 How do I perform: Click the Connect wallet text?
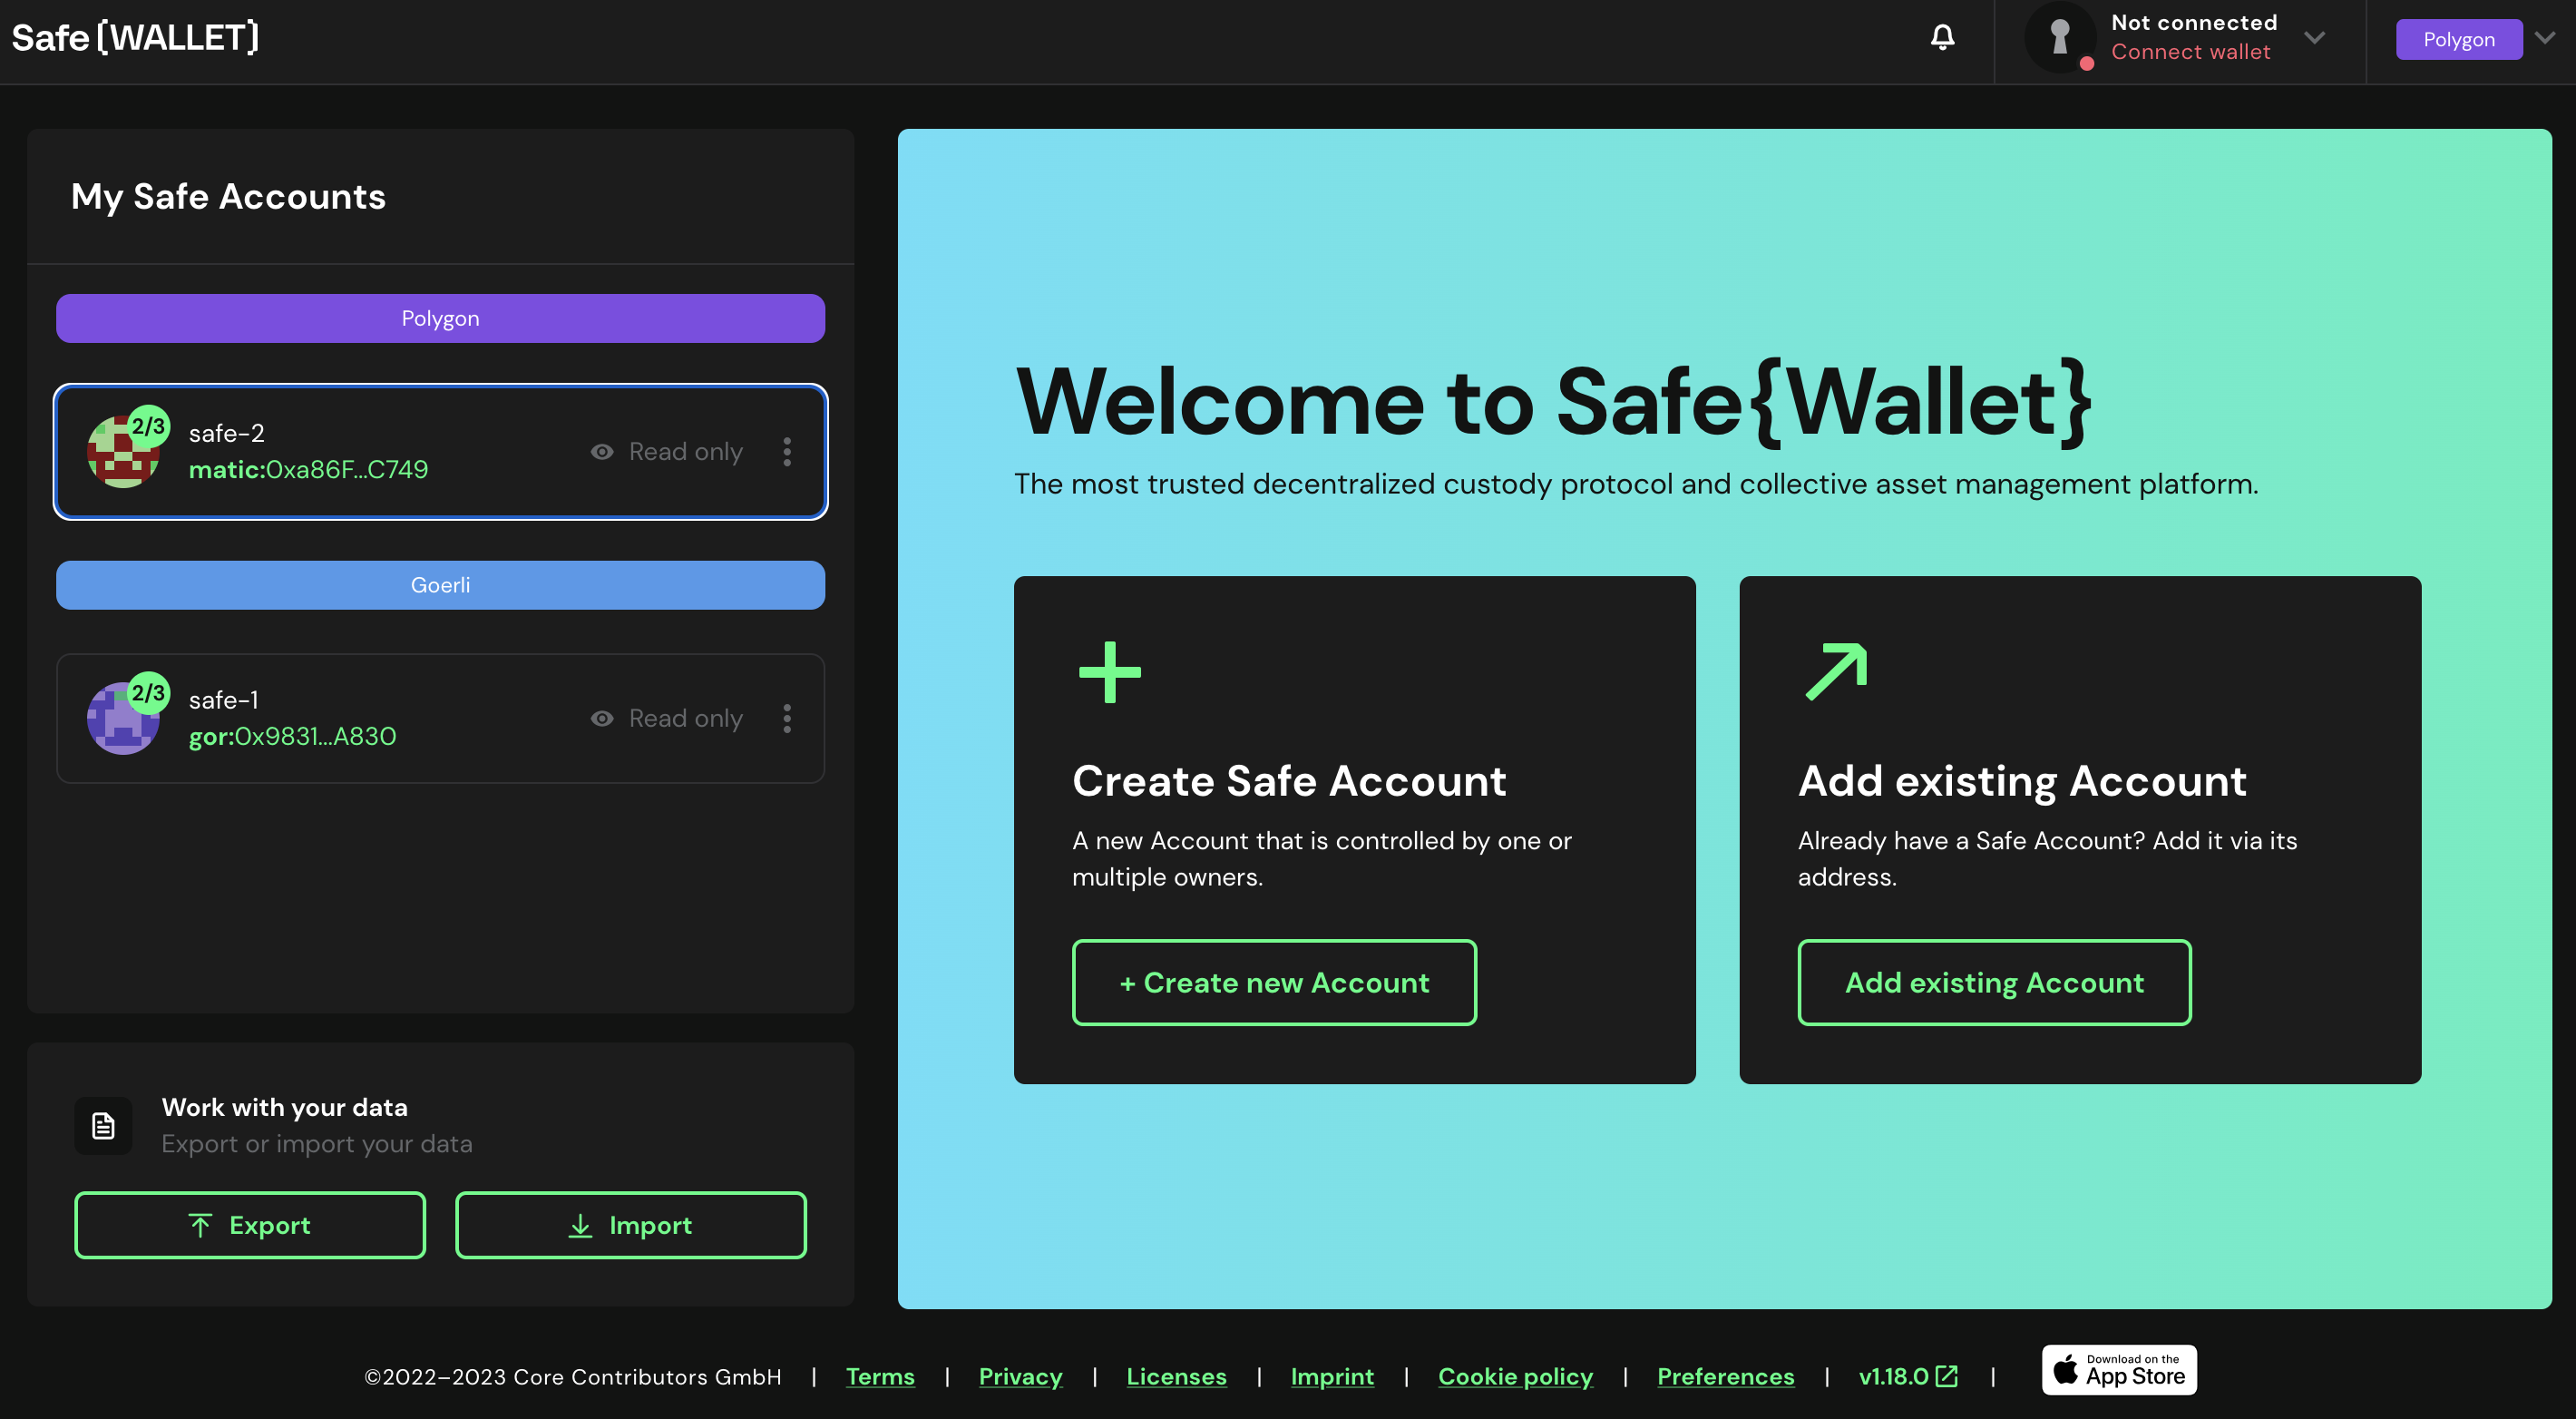click(2190, 52)
